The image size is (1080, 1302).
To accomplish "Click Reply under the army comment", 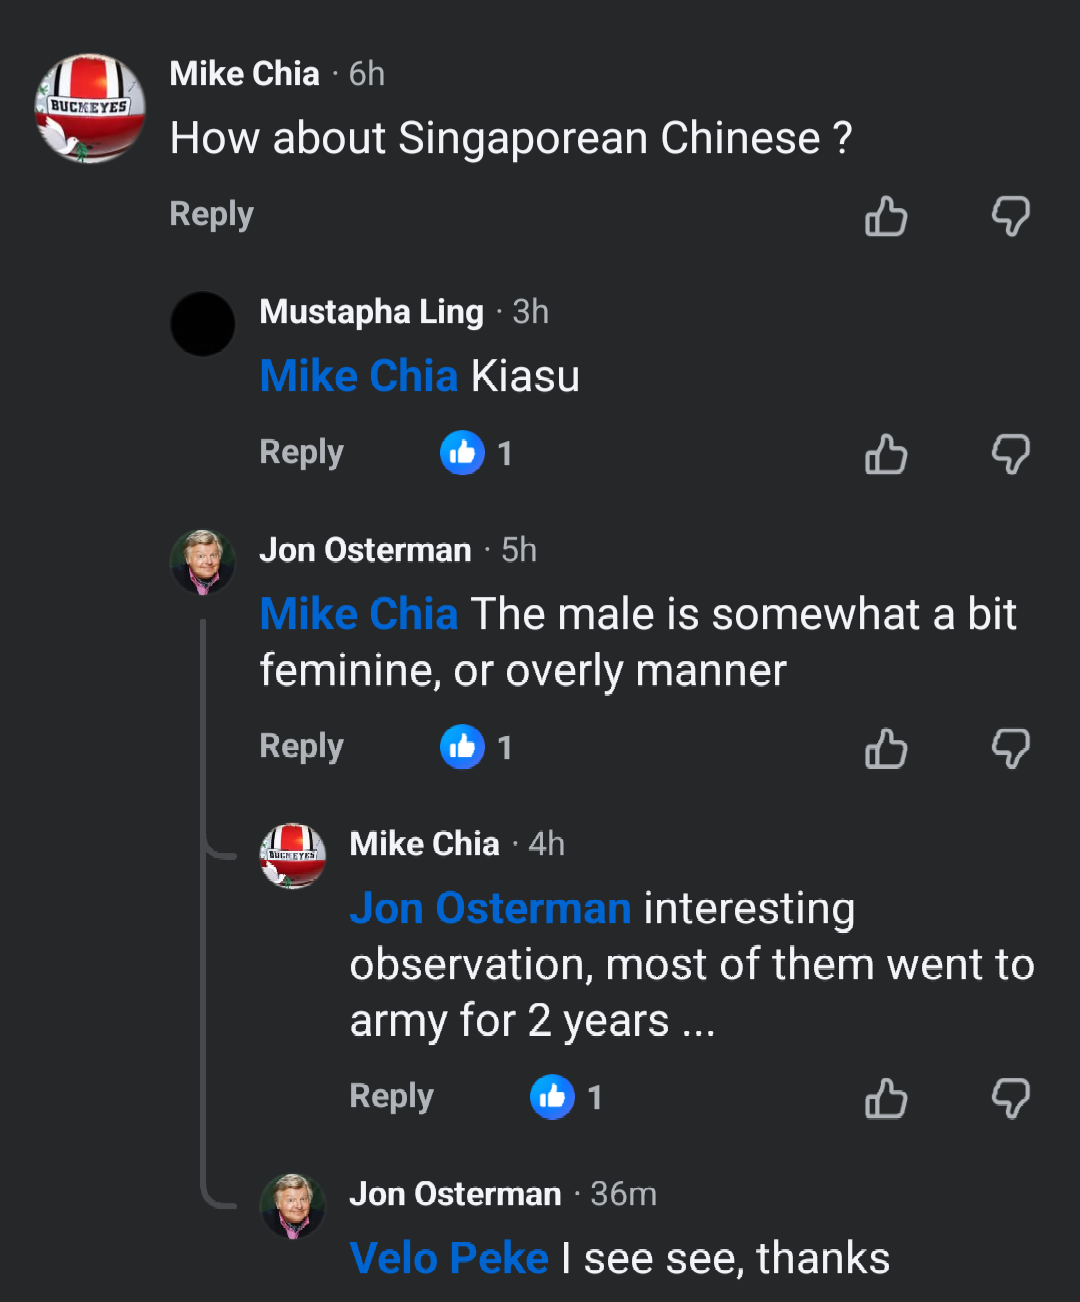I will 391,1096.
